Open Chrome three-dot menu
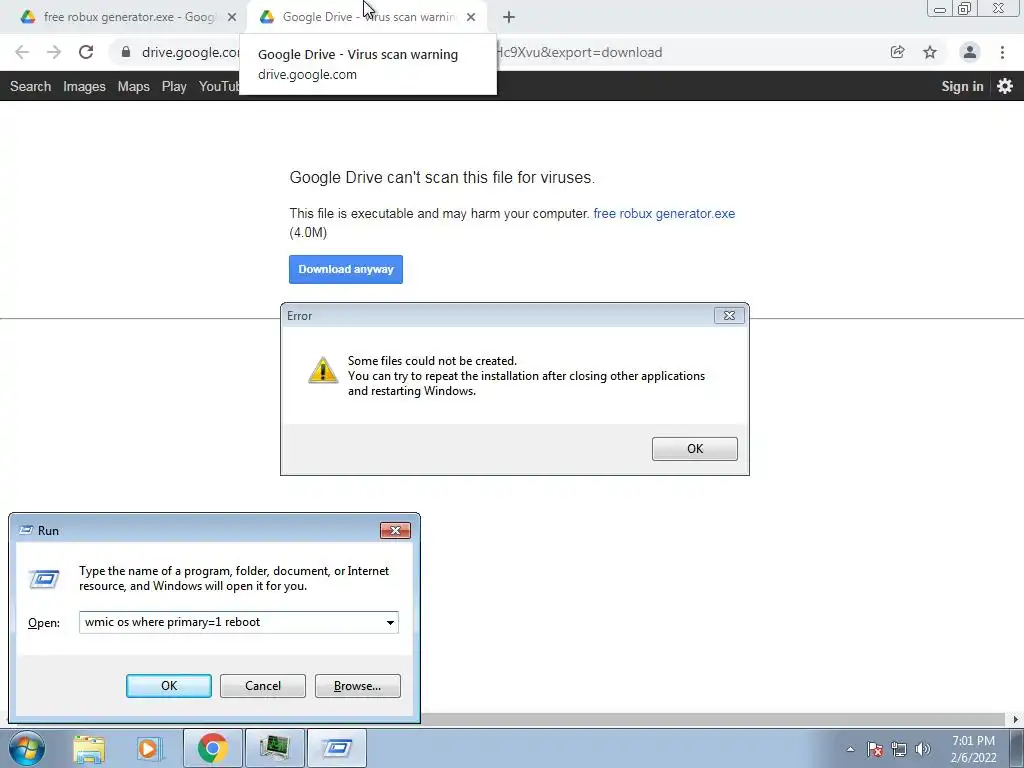This screenshot has height=768, width=1024. coord(1002,52)
